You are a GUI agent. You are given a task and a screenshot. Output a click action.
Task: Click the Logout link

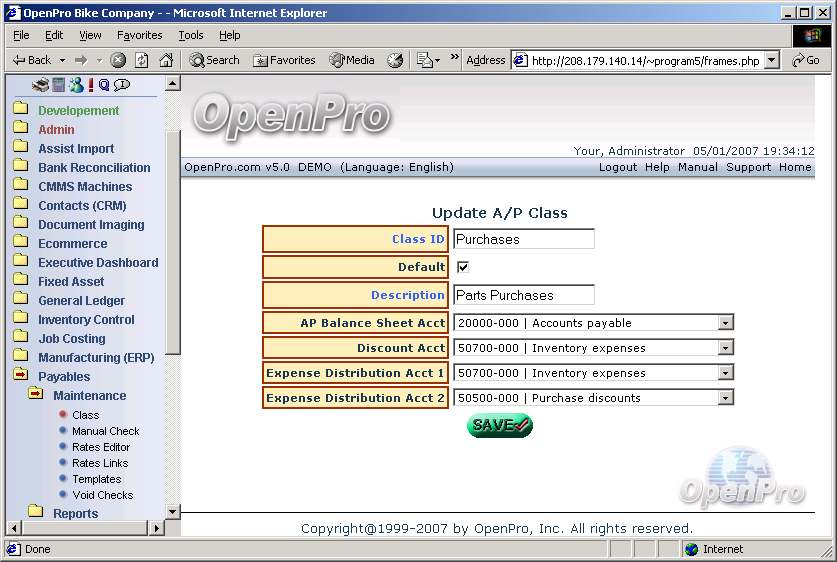click(x=617, y=167)
